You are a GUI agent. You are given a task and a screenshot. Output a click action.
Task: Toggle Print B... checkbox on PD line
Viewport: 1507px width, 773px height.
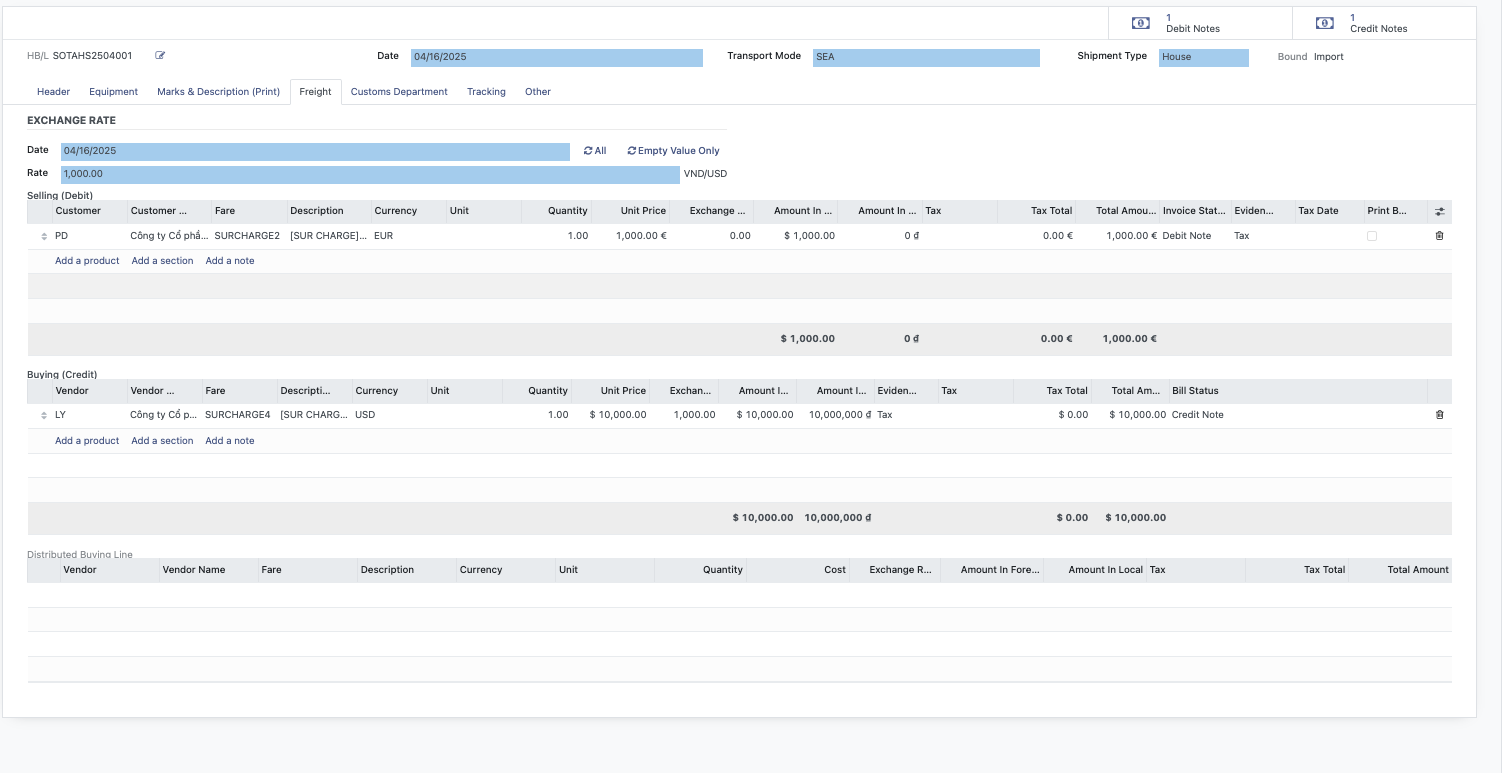[1371, 236]
